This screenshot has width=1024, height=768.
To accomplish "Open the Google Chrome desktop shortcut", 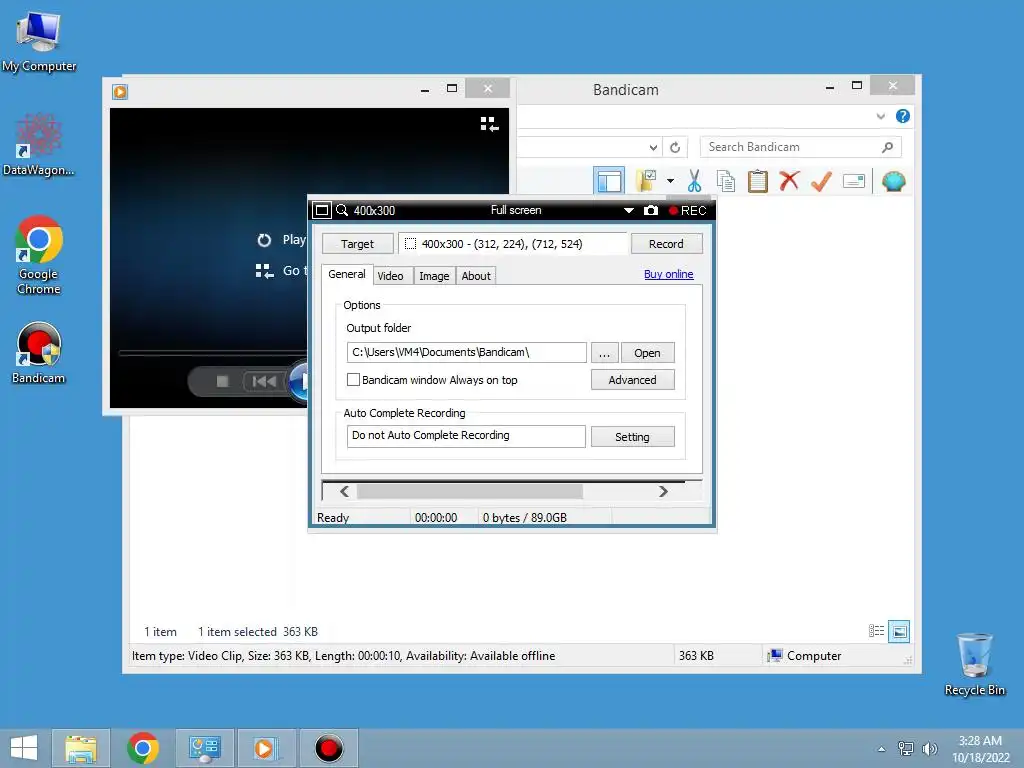I will [x=39, y=255].
